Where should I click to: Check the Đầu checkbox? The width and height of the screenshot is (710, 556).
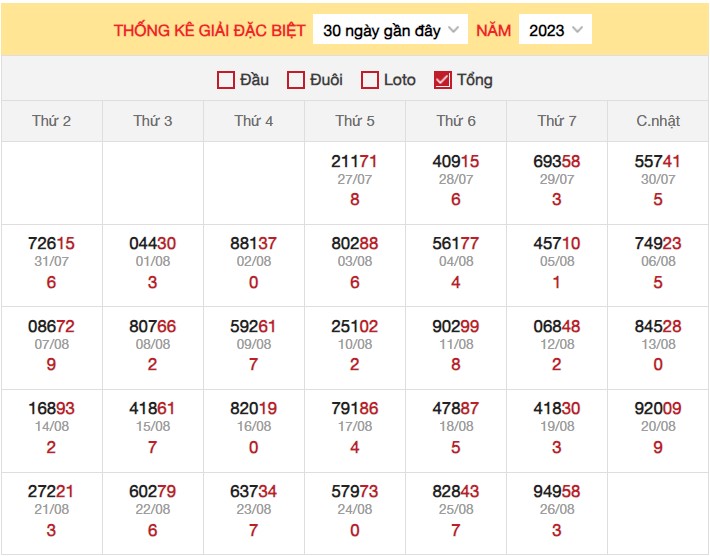pyautogui.click(x=226, y=80)
